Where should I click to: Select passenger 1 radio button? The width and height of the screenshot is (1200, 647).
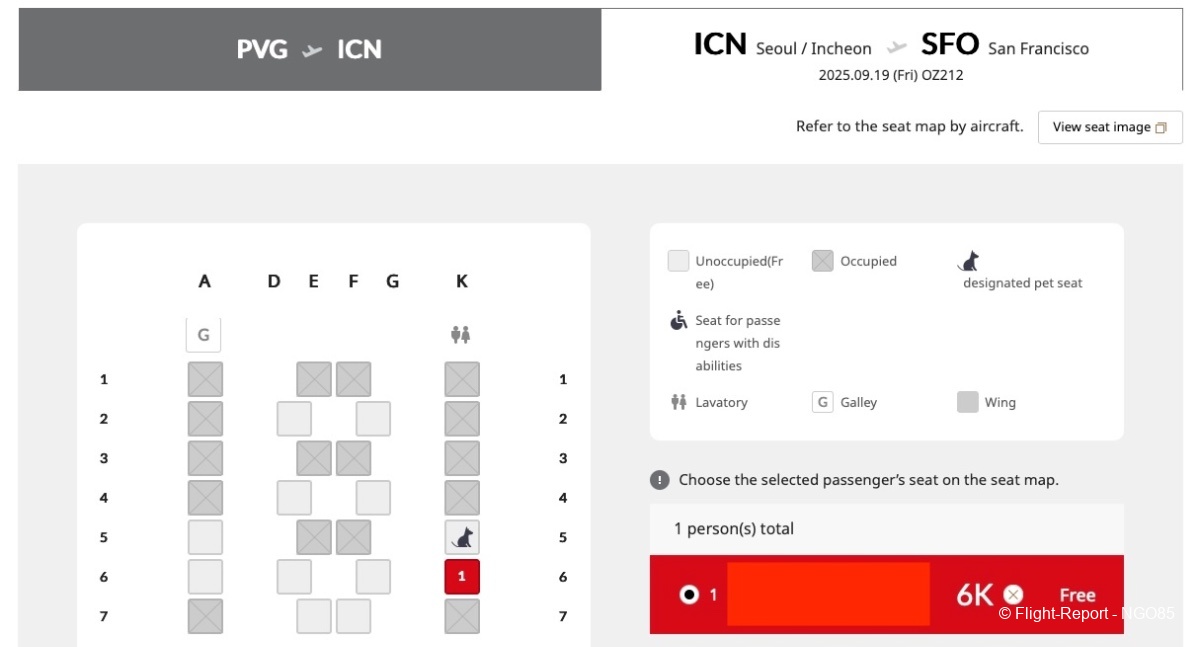(689, 595)
